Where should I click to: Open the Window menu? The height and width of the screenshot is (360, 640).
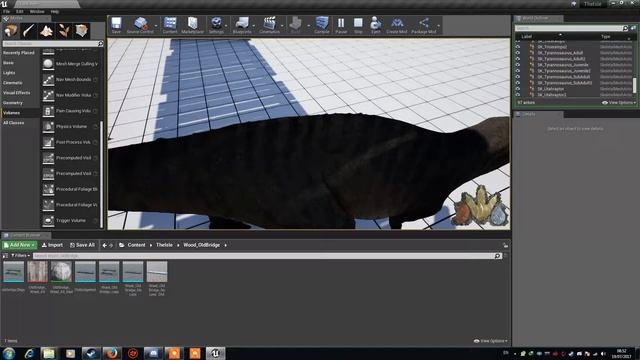pos(37,11)
